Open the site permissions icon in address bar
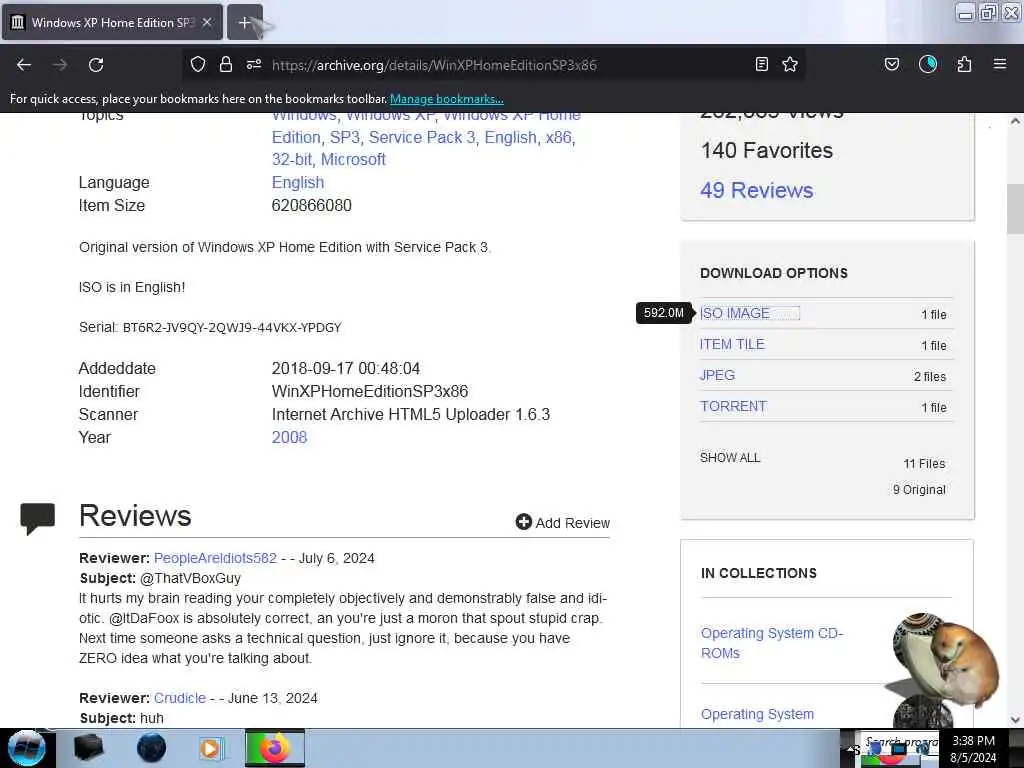1024x768 pixels. (x=254, y=64)
